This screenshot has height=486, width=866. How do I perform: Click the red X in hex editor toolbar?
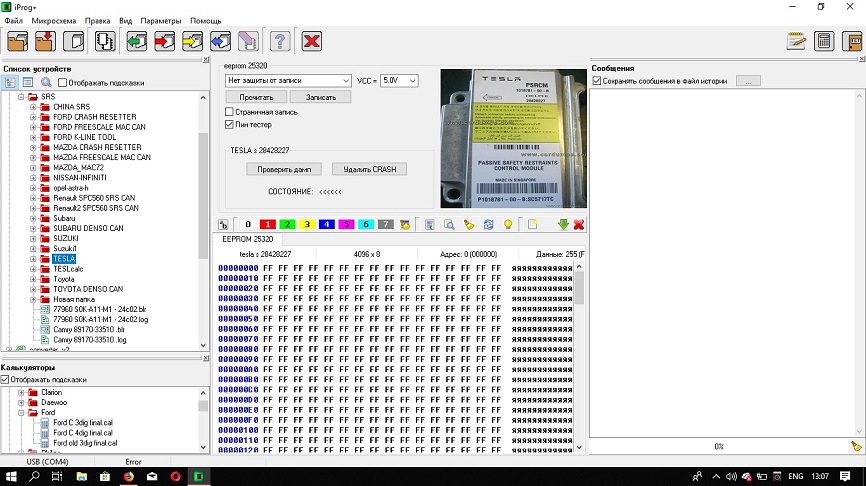tap(579, 224)
